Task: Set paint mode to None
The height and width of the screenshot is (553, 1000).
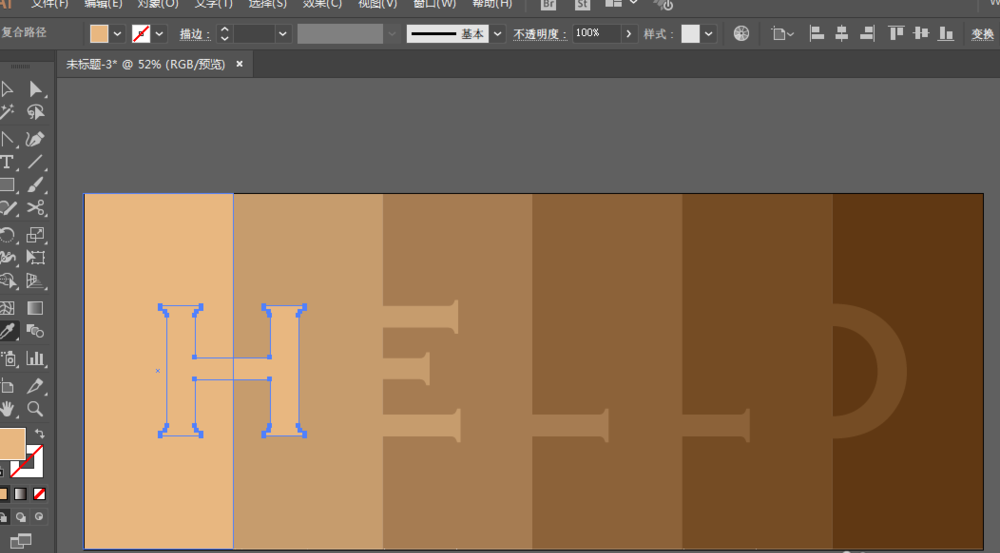Action: tap(39, 494)
